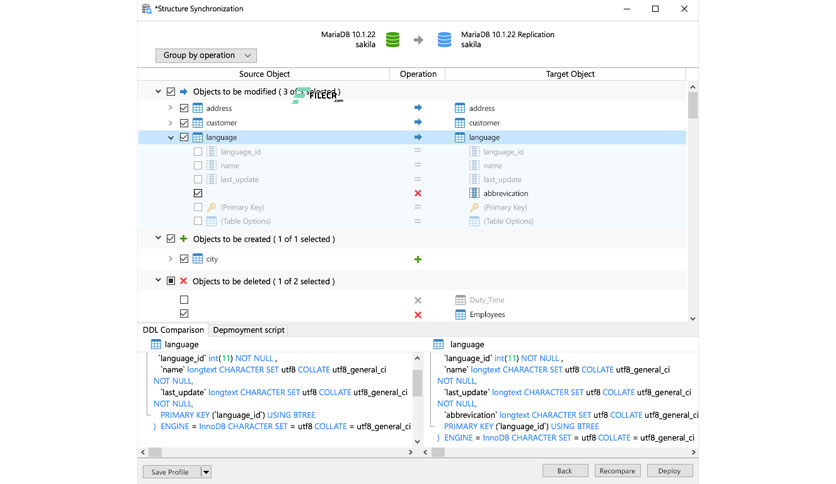Click language table icon in left DDL pane

(156, 344)
